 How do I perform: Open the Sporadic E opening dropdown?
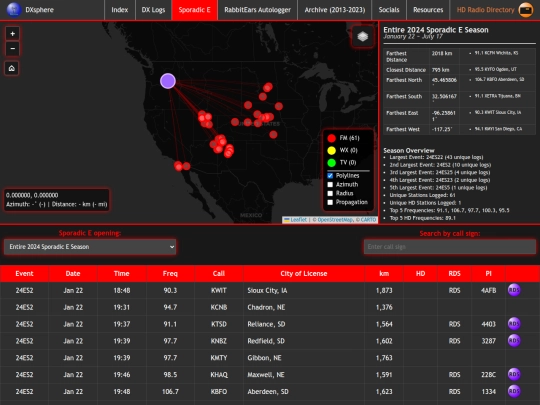(x=90, y=247)
